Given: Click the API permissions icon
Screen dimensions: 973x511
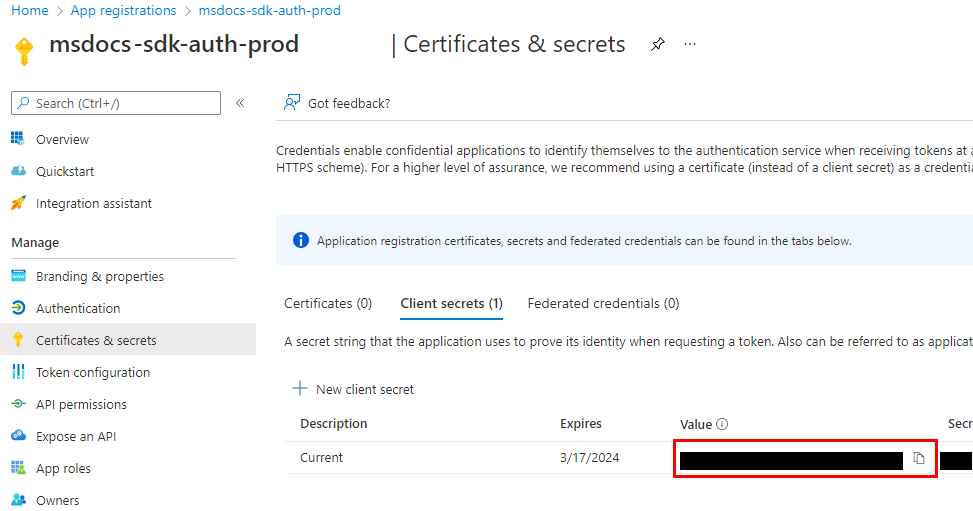Looking at the screenshot, I should point(18,404).
